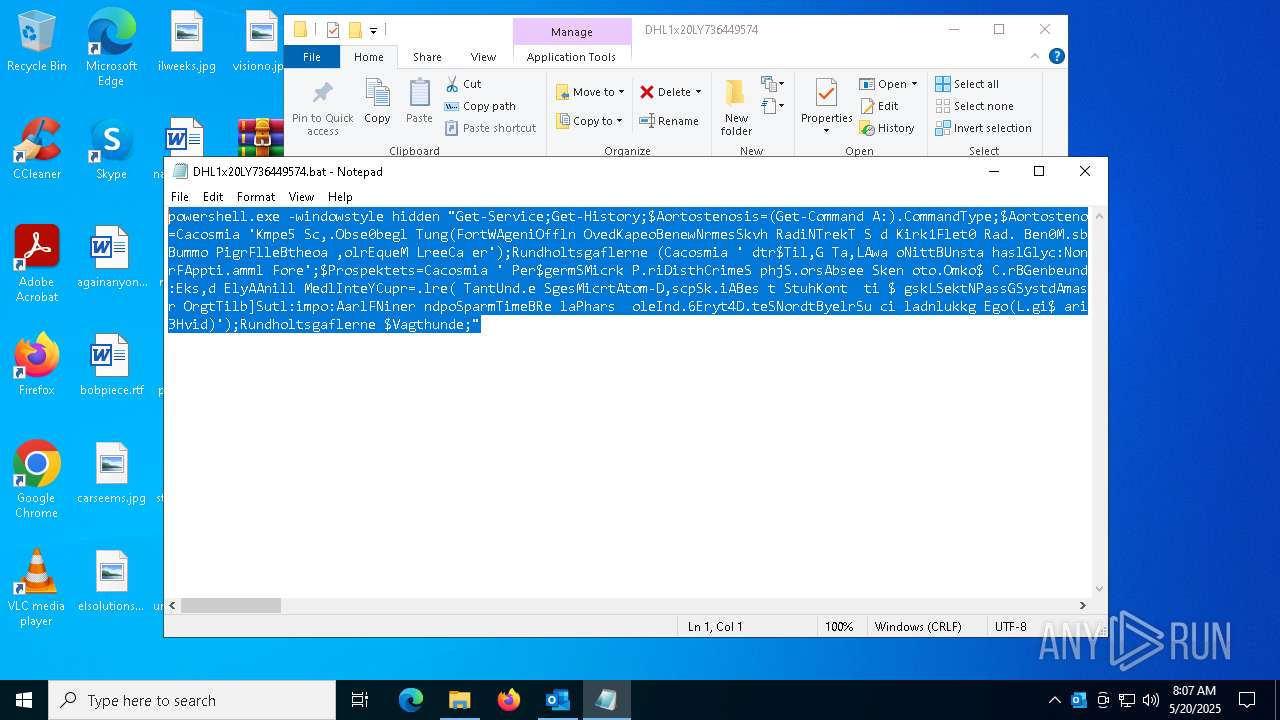Click the network icon in system tray

tap(1127, 700)
